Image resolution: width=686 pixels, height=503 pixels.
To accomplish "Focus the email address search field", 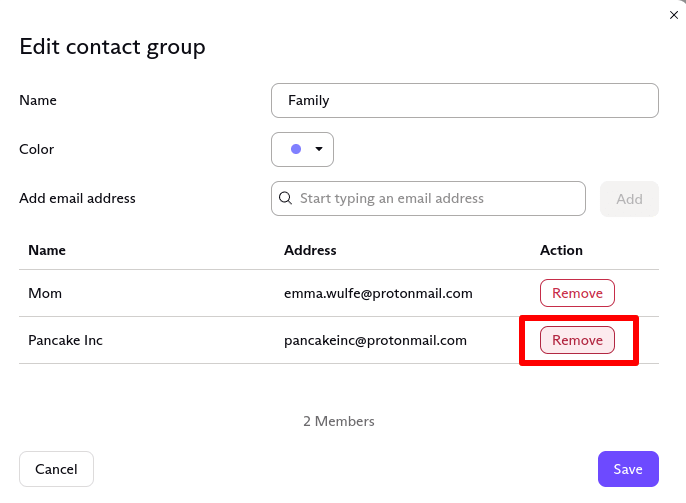I will click(428, 199).
